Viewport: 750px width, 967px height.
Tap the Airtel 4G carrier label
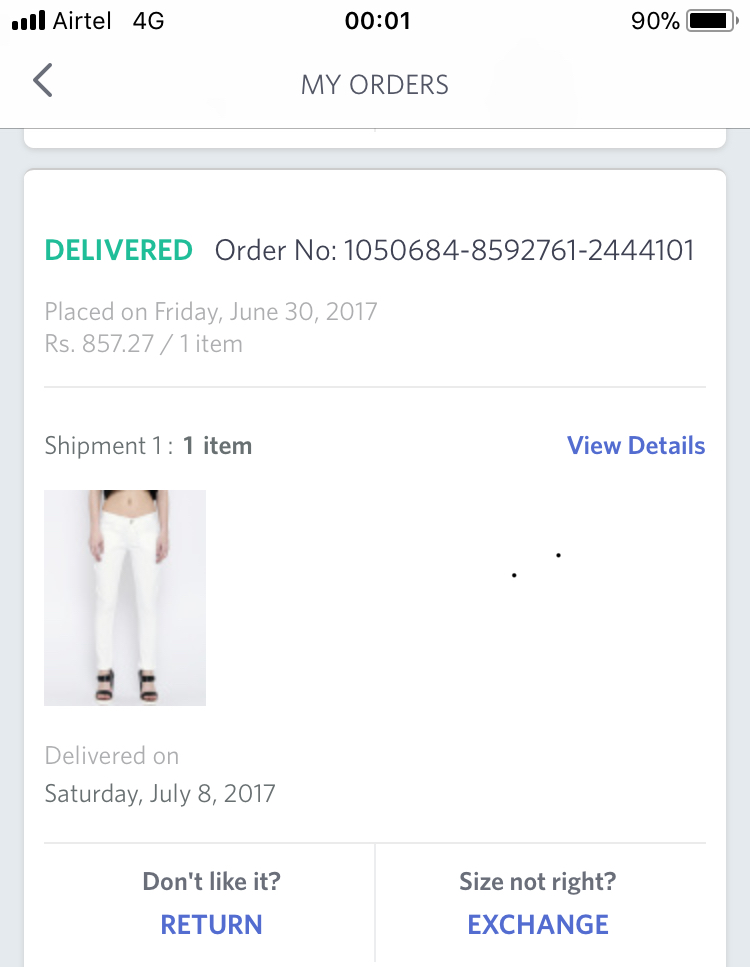point(109,21)
